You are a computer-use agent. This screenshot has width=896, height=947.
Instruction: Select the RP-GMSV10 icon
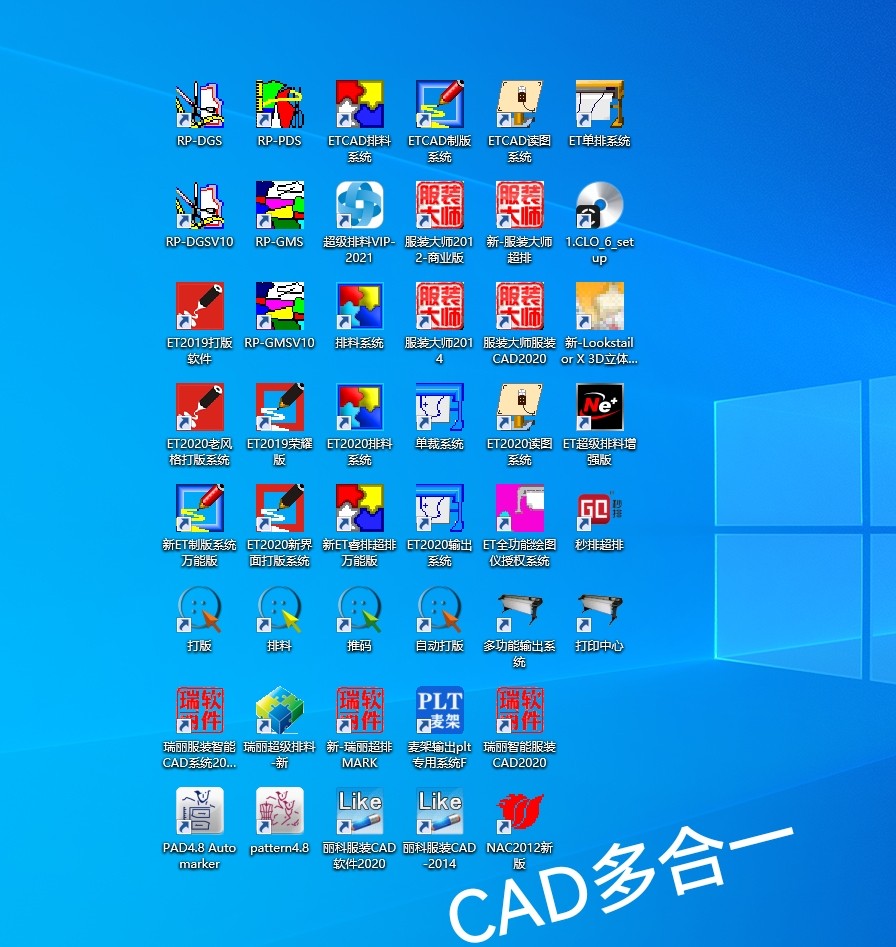point(280,306)
